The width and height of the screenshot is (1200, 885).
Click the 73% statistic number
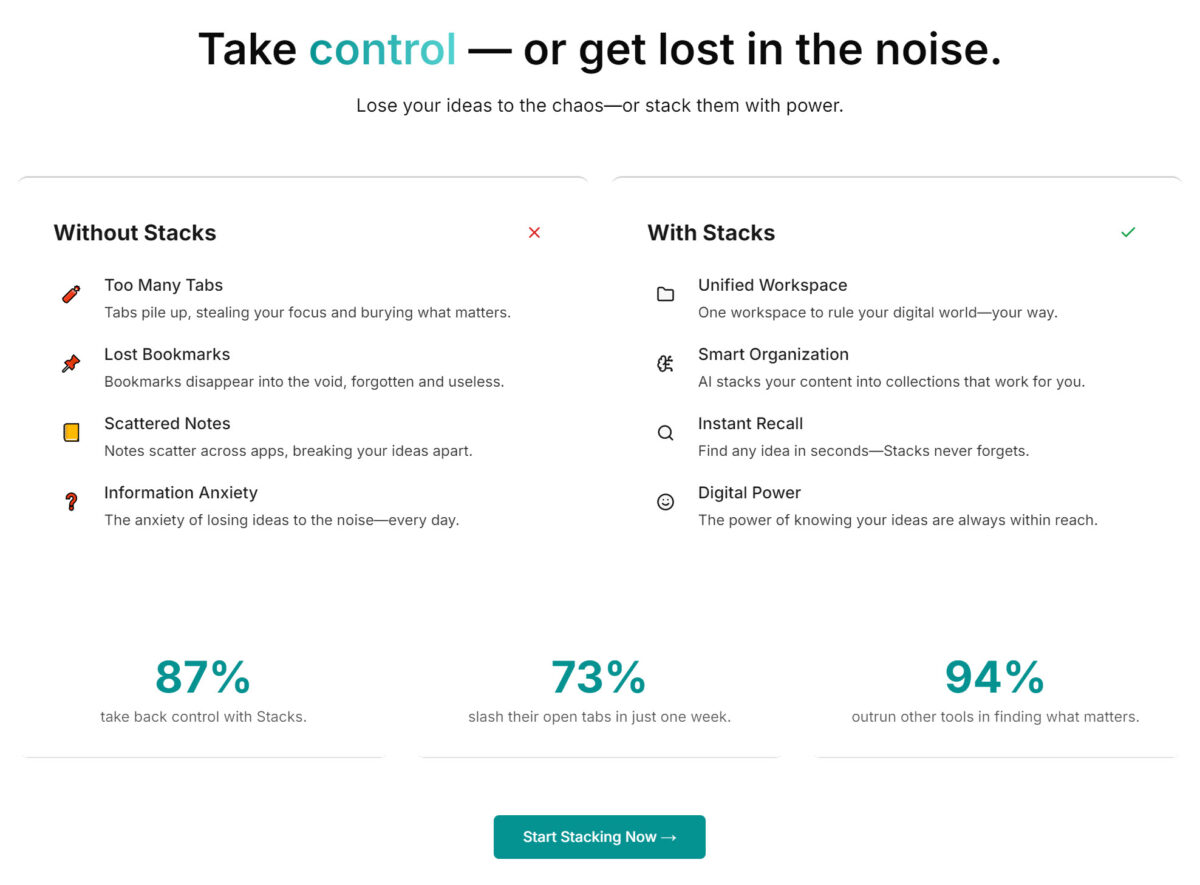click(x=599, y=677)
